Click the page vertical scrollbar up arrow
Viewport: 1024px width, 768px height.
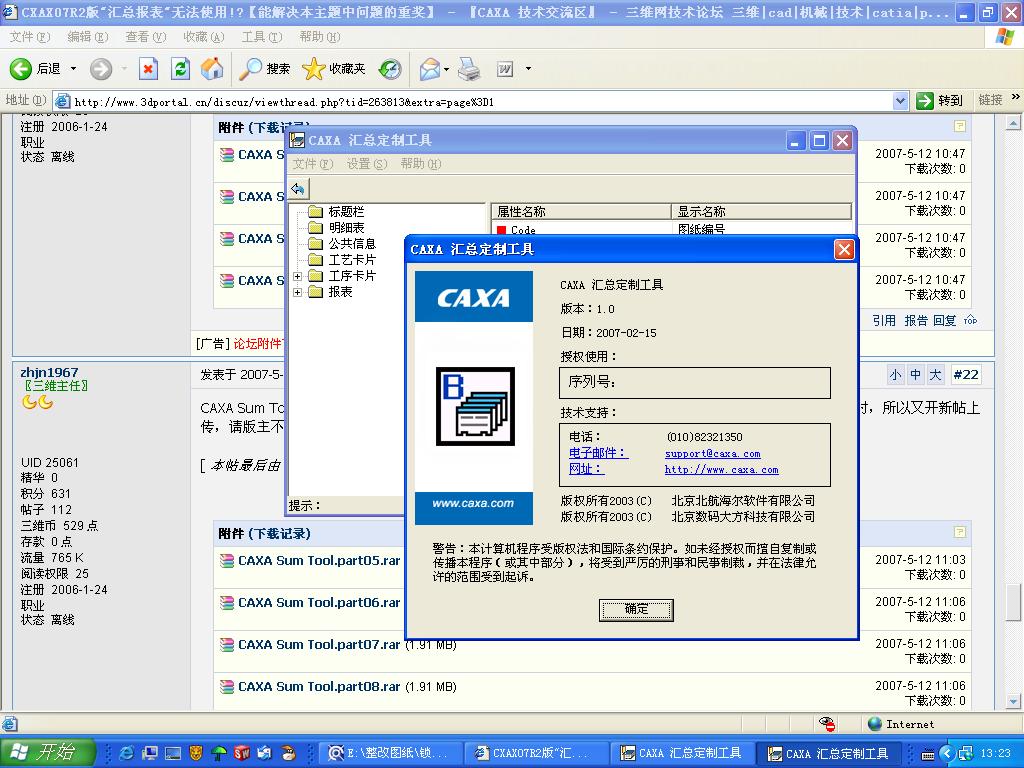pos(1013,122)
